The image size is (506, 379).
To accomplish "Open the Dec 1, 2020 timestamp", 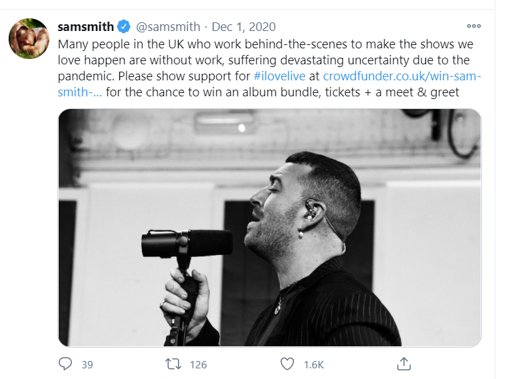I will coord(244,27).
